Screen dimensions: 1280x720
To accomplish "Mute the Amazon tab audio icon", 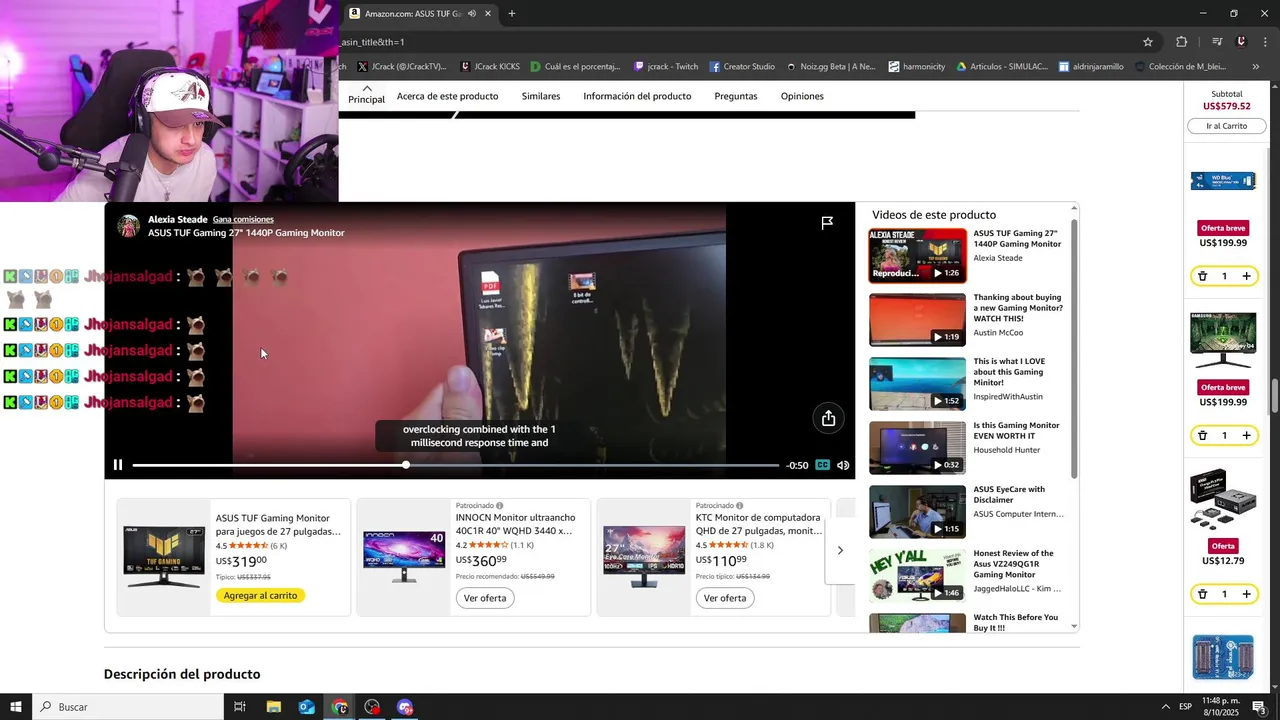I will [x=471, y=14].
